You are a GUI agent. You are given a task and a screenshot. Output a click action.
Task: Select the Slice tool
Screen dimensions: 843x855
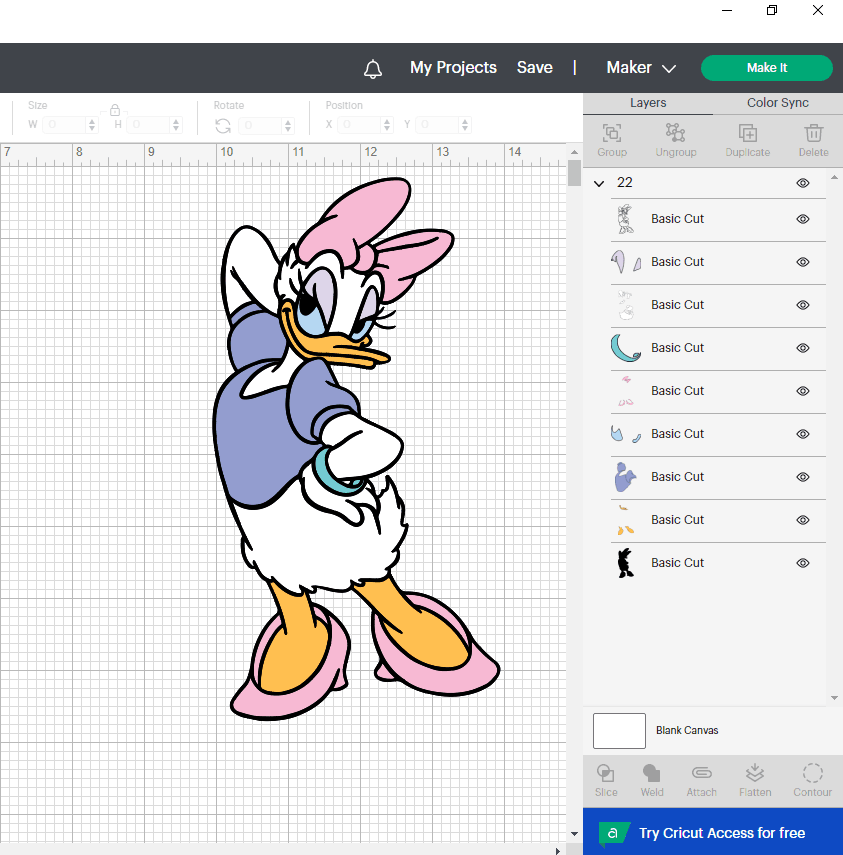pos(606,773)
